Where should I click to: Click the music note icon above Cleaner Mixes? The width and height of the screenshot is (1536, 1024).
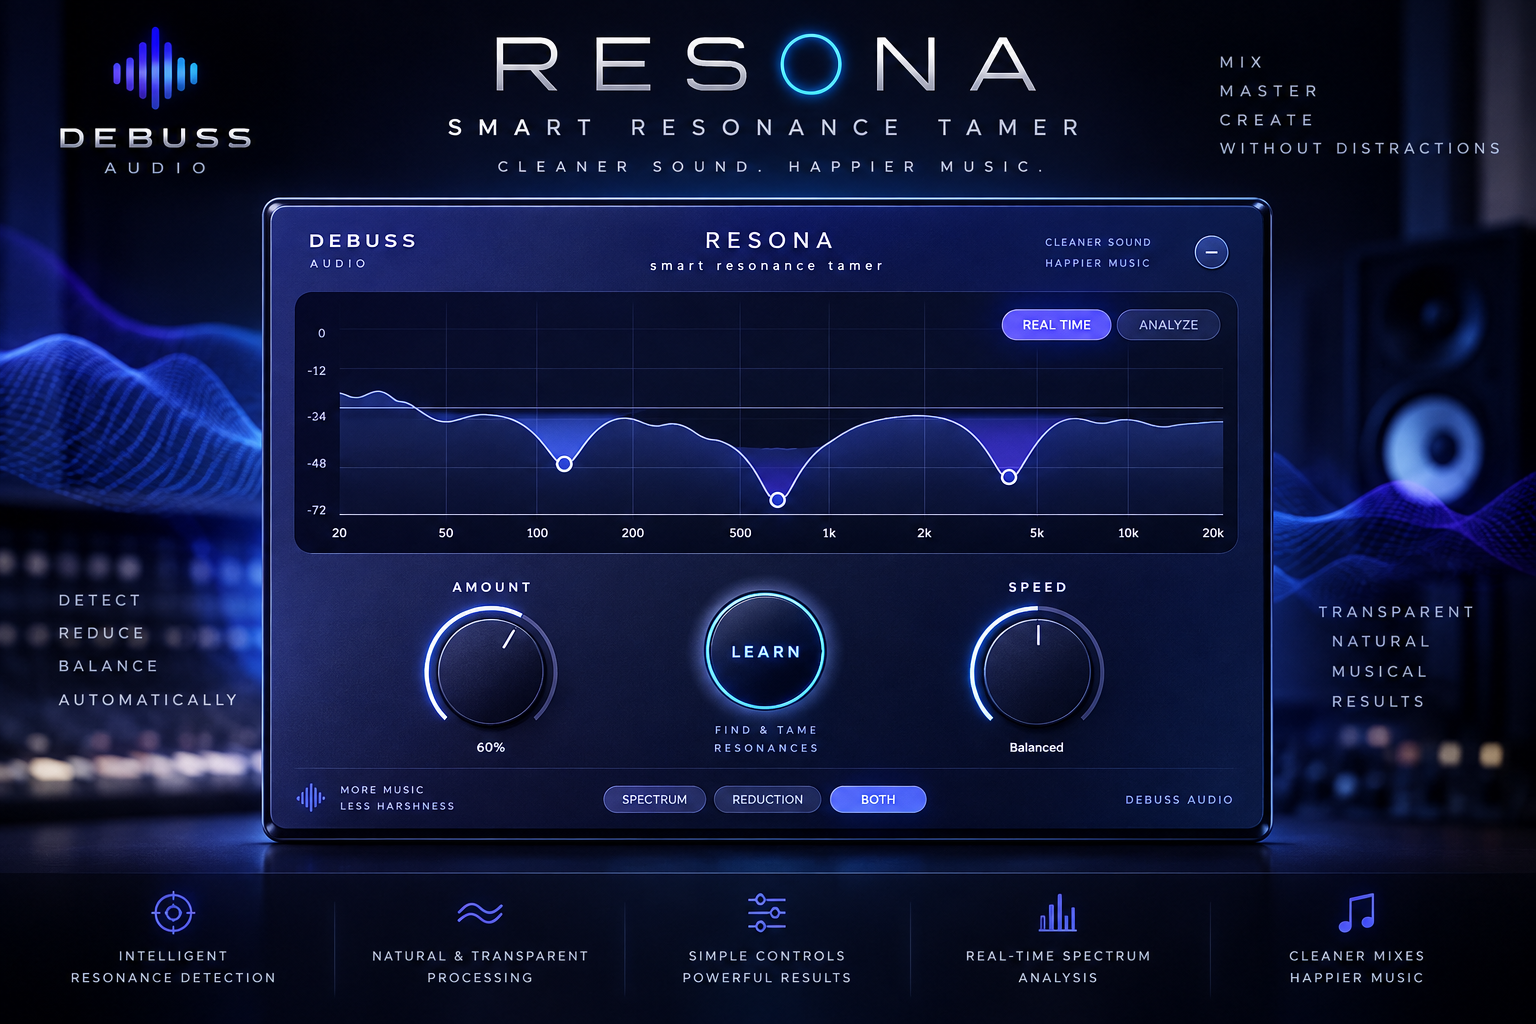coord(1357,912)
